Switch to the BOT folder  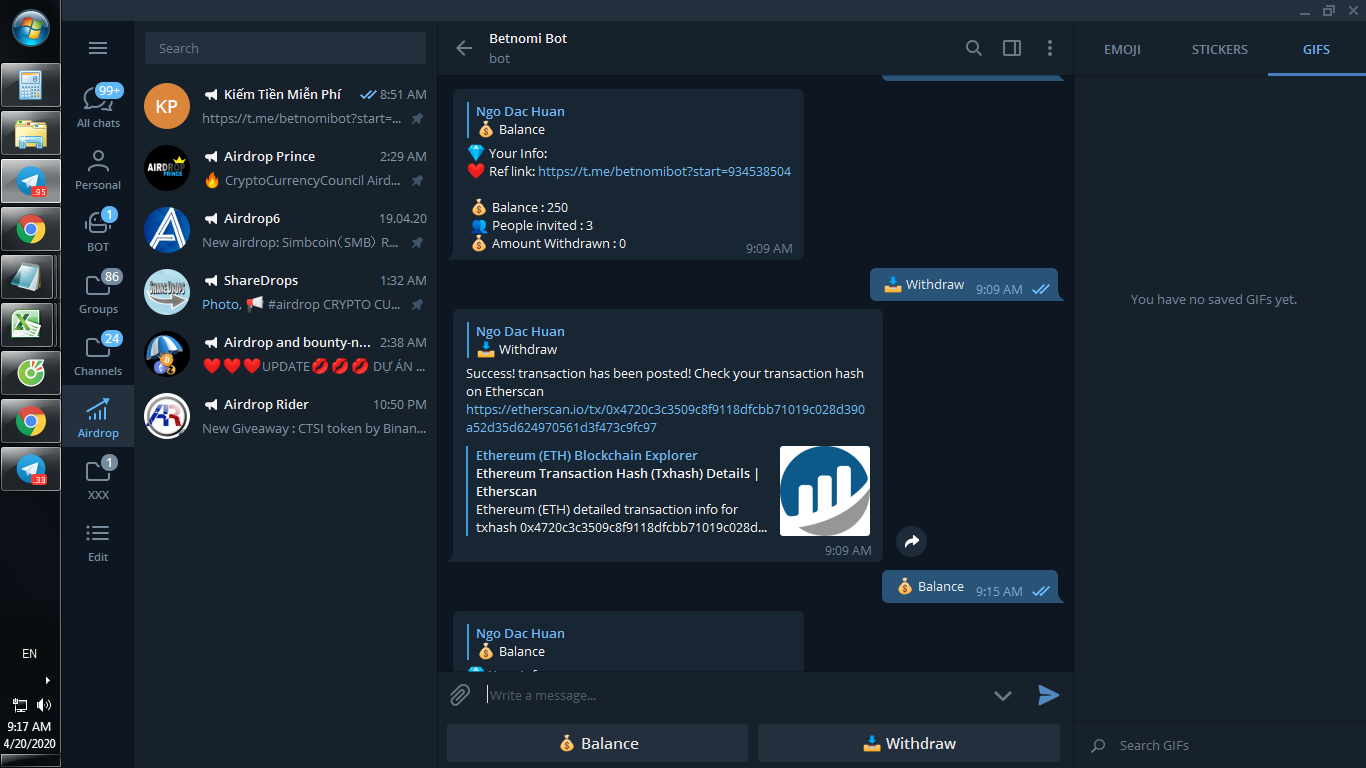[x=98, y=231]
